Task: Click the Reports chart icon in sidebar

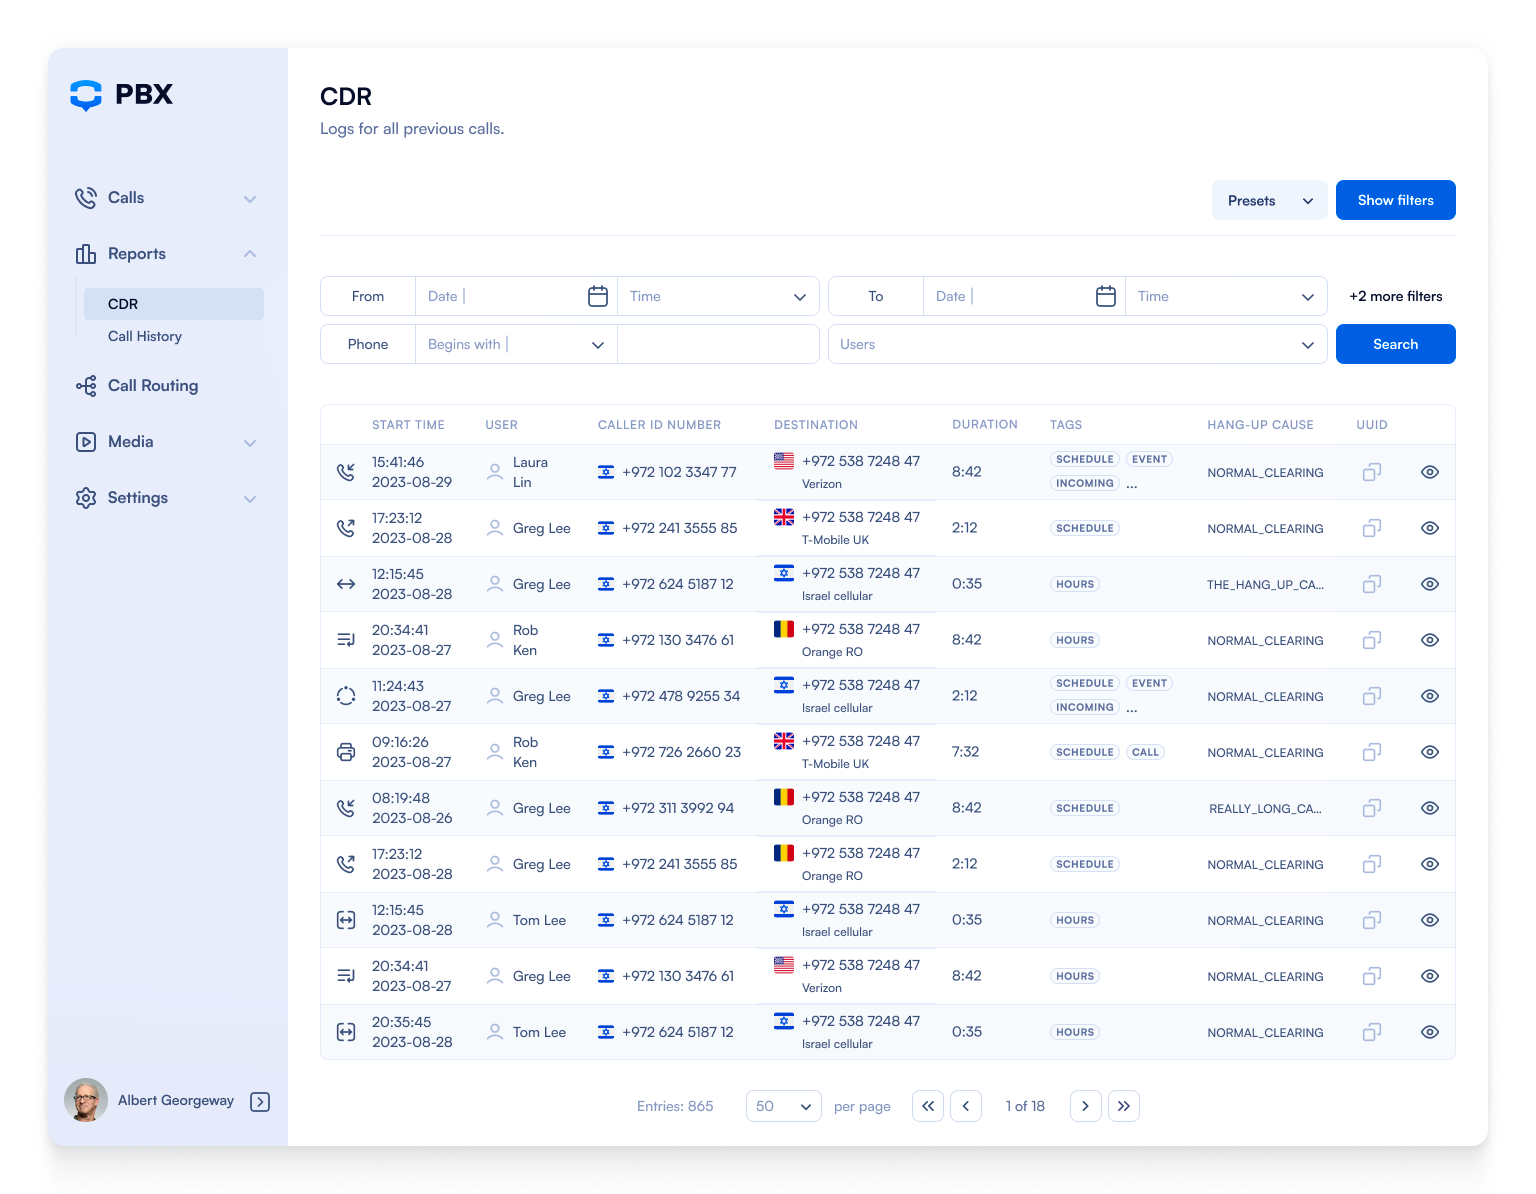Action: coord(86,254)
